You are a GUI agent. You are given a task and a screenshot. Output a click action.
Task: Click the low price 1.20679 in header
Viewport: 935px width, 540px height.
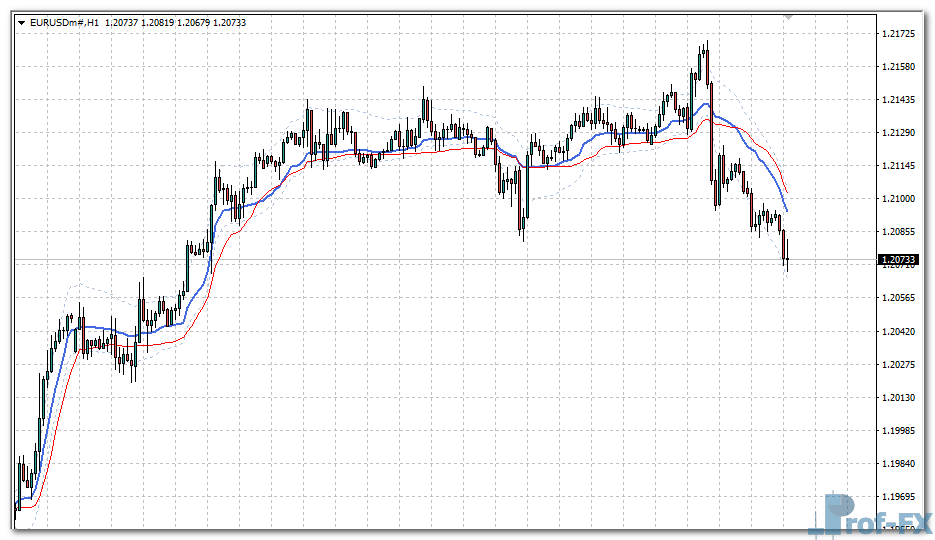(195, 23)
